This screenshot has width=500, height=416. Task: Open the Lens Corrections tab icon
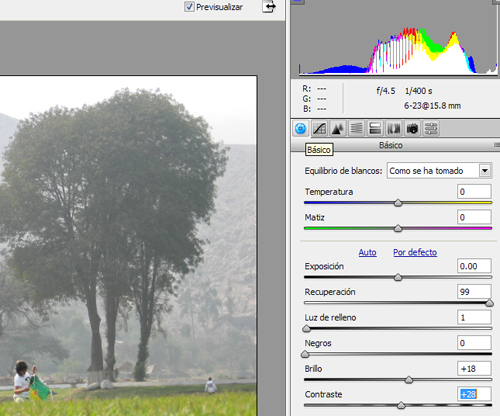click(394, 129)
